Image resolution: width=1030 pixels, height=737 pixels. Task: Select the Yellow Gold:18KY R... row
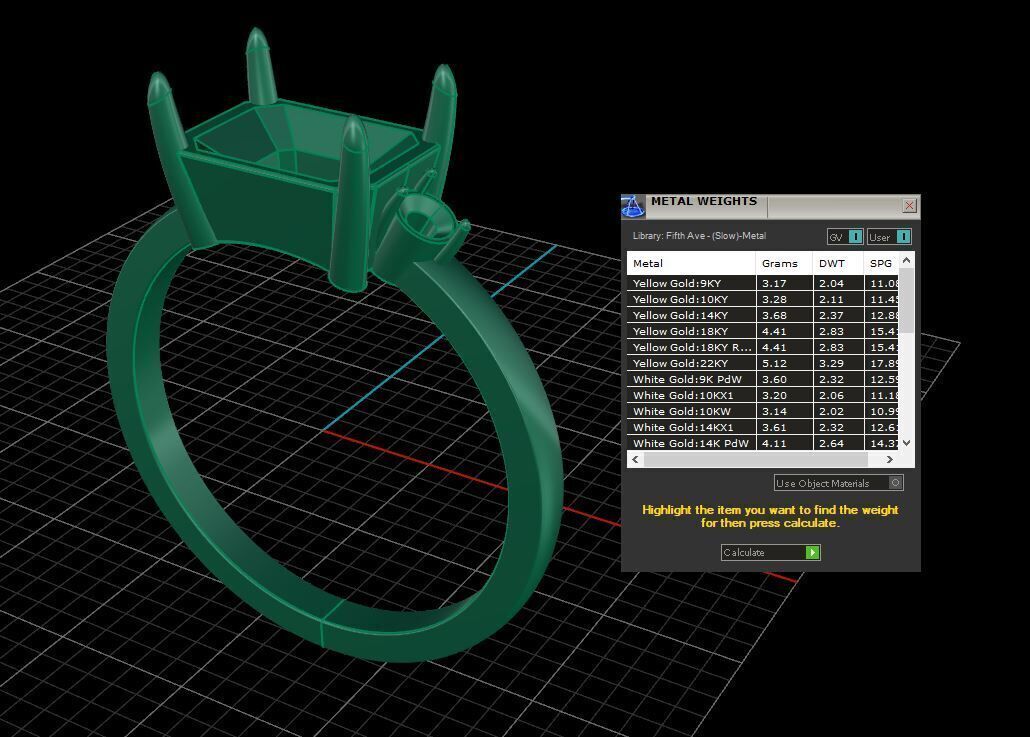[763, 347]
